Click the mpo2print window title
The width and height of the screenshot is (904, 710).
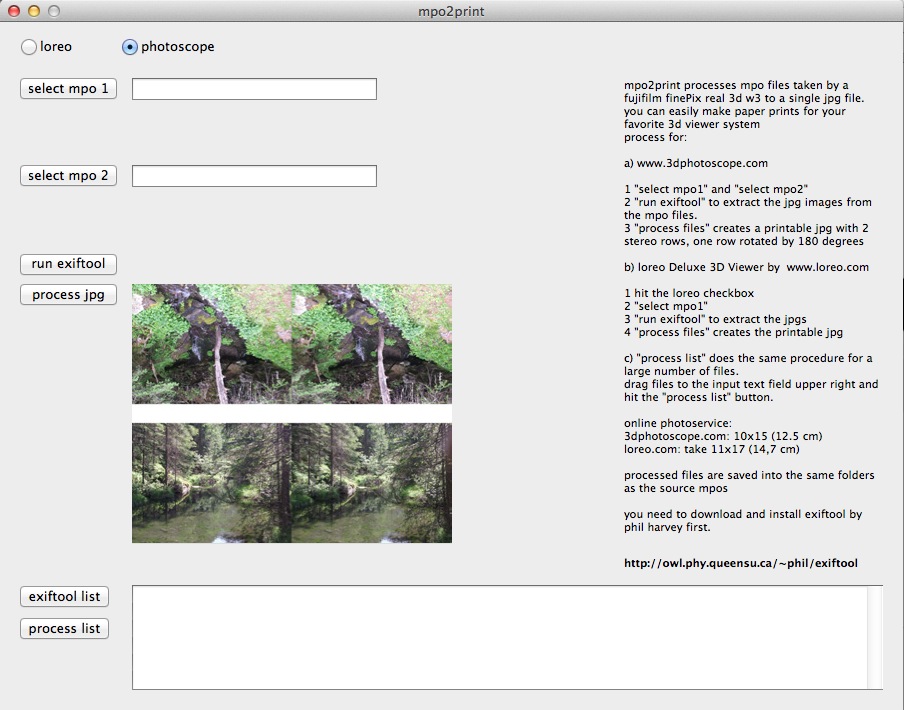[451, 12]
